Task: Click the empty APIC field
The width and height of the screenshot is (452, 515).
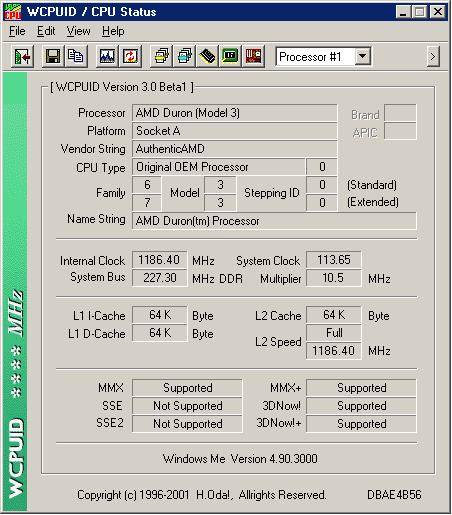Action: 400,131
